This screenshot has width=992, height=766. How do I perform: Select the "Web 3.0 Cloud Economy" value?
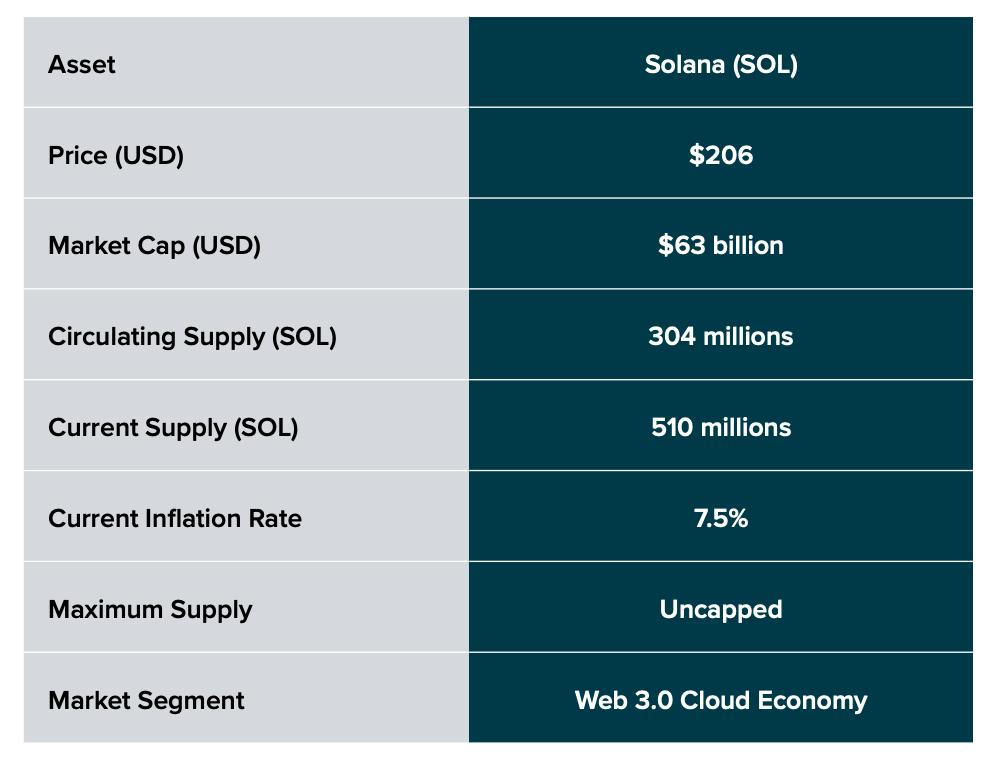point(720,701)
